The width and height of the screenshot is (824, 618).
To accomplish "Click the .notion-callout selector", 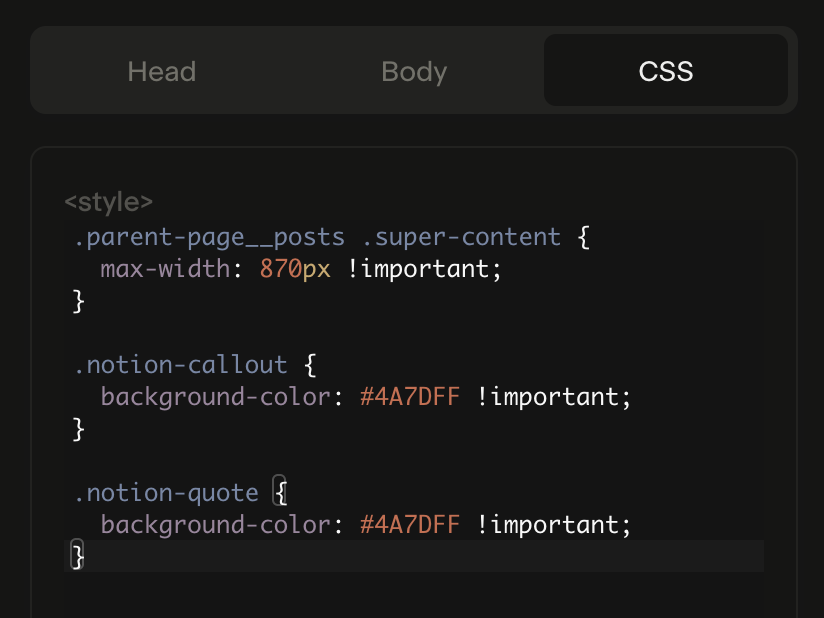I will 180,365.
